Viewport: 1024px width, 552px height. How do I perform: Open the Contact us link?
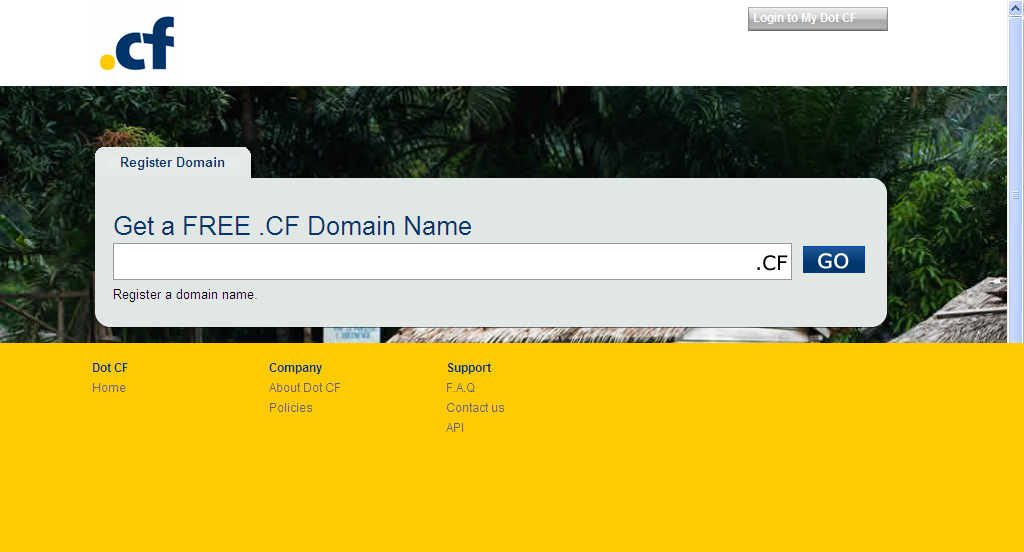click(x=475, y=408)
